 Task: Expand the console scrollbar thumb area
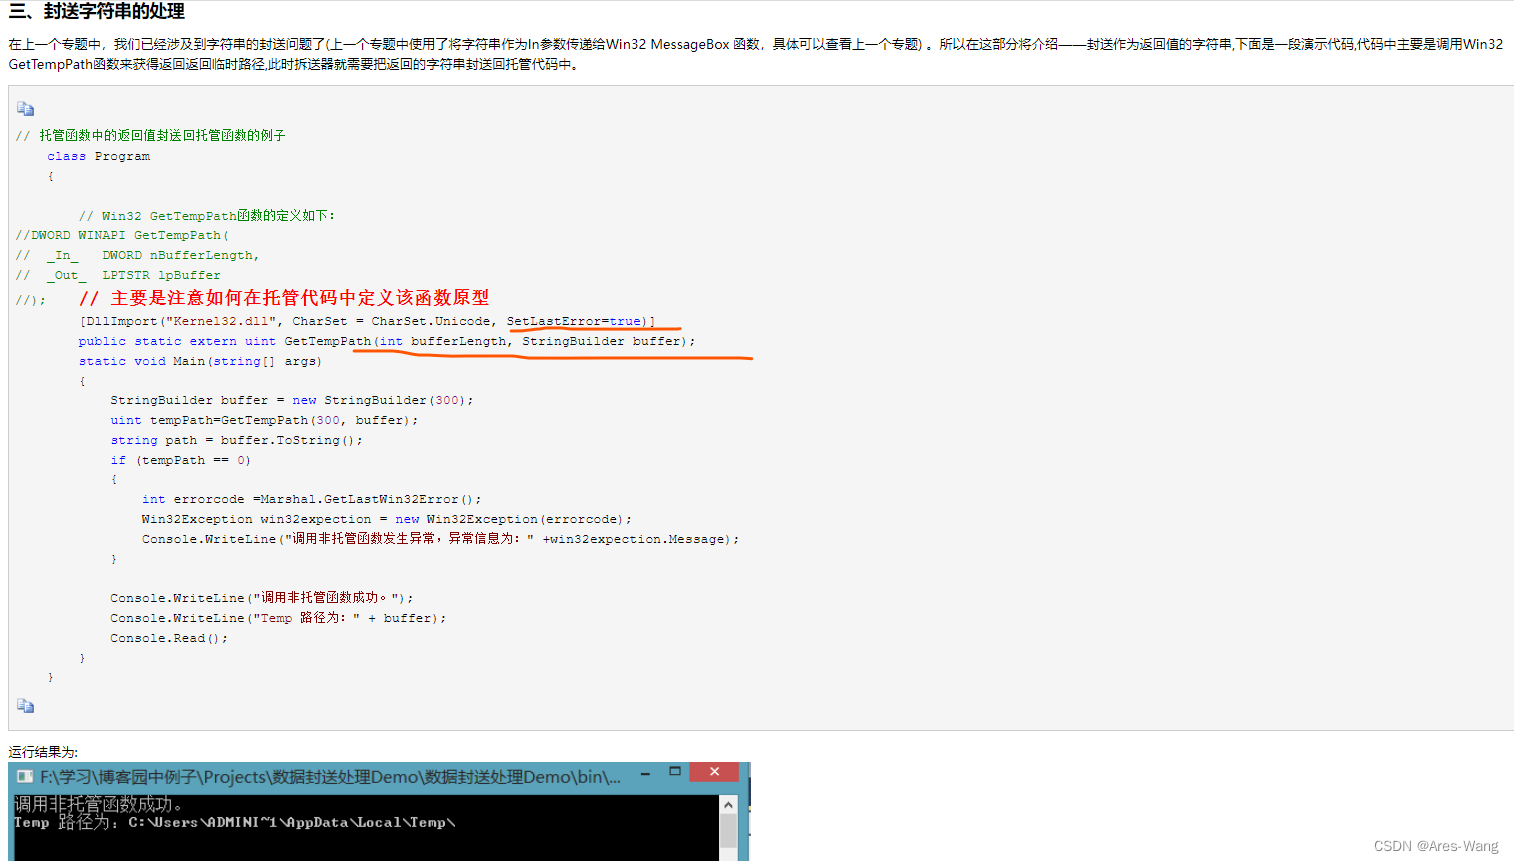coord(729,830)
